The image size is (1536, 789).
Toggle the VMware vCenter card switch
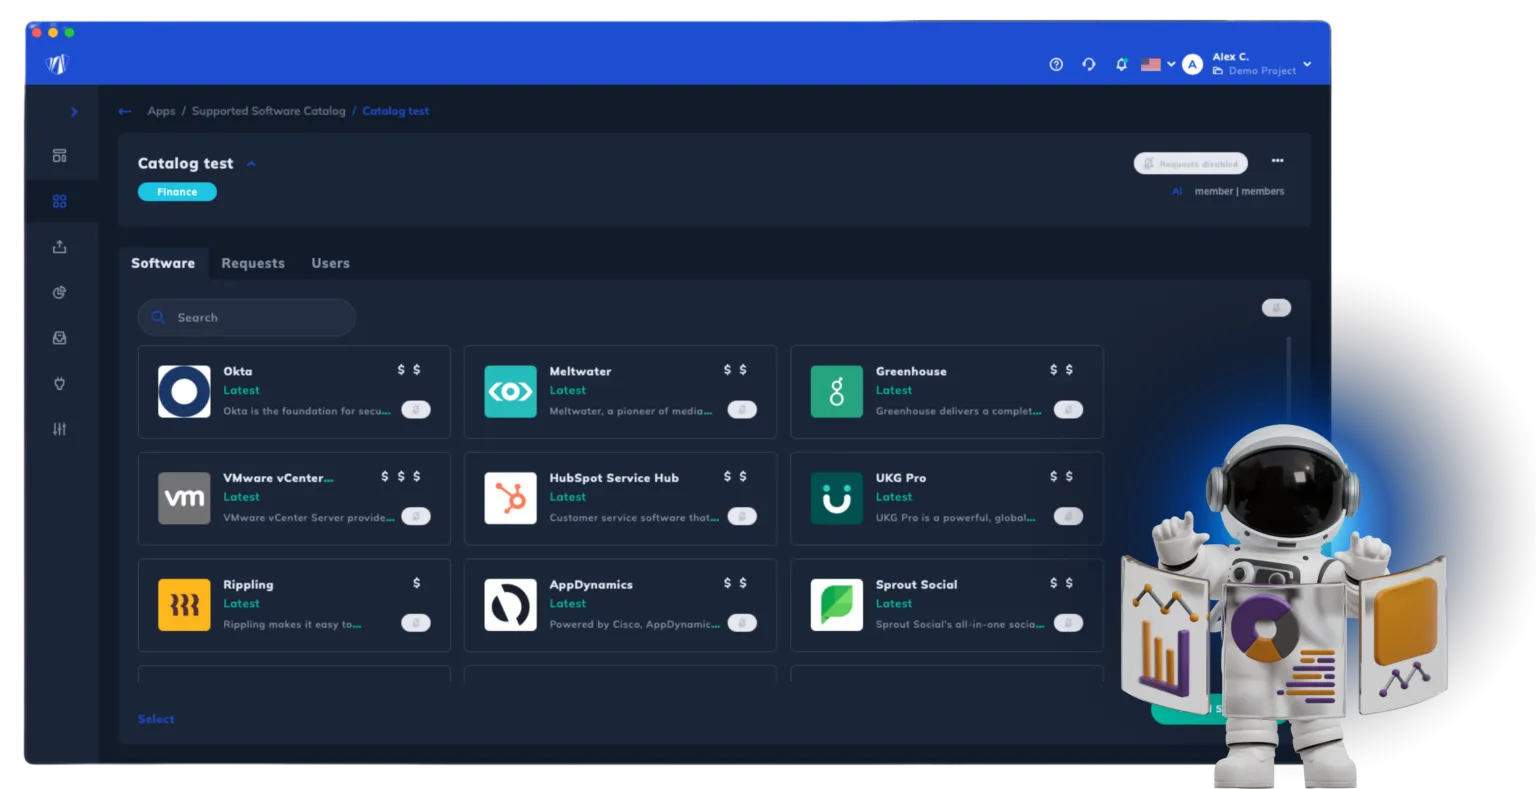[x=416, y=516]
